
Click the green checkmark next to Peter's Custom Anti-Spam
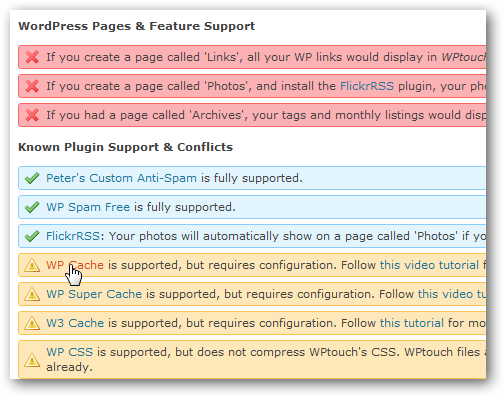tap(32, 178)
